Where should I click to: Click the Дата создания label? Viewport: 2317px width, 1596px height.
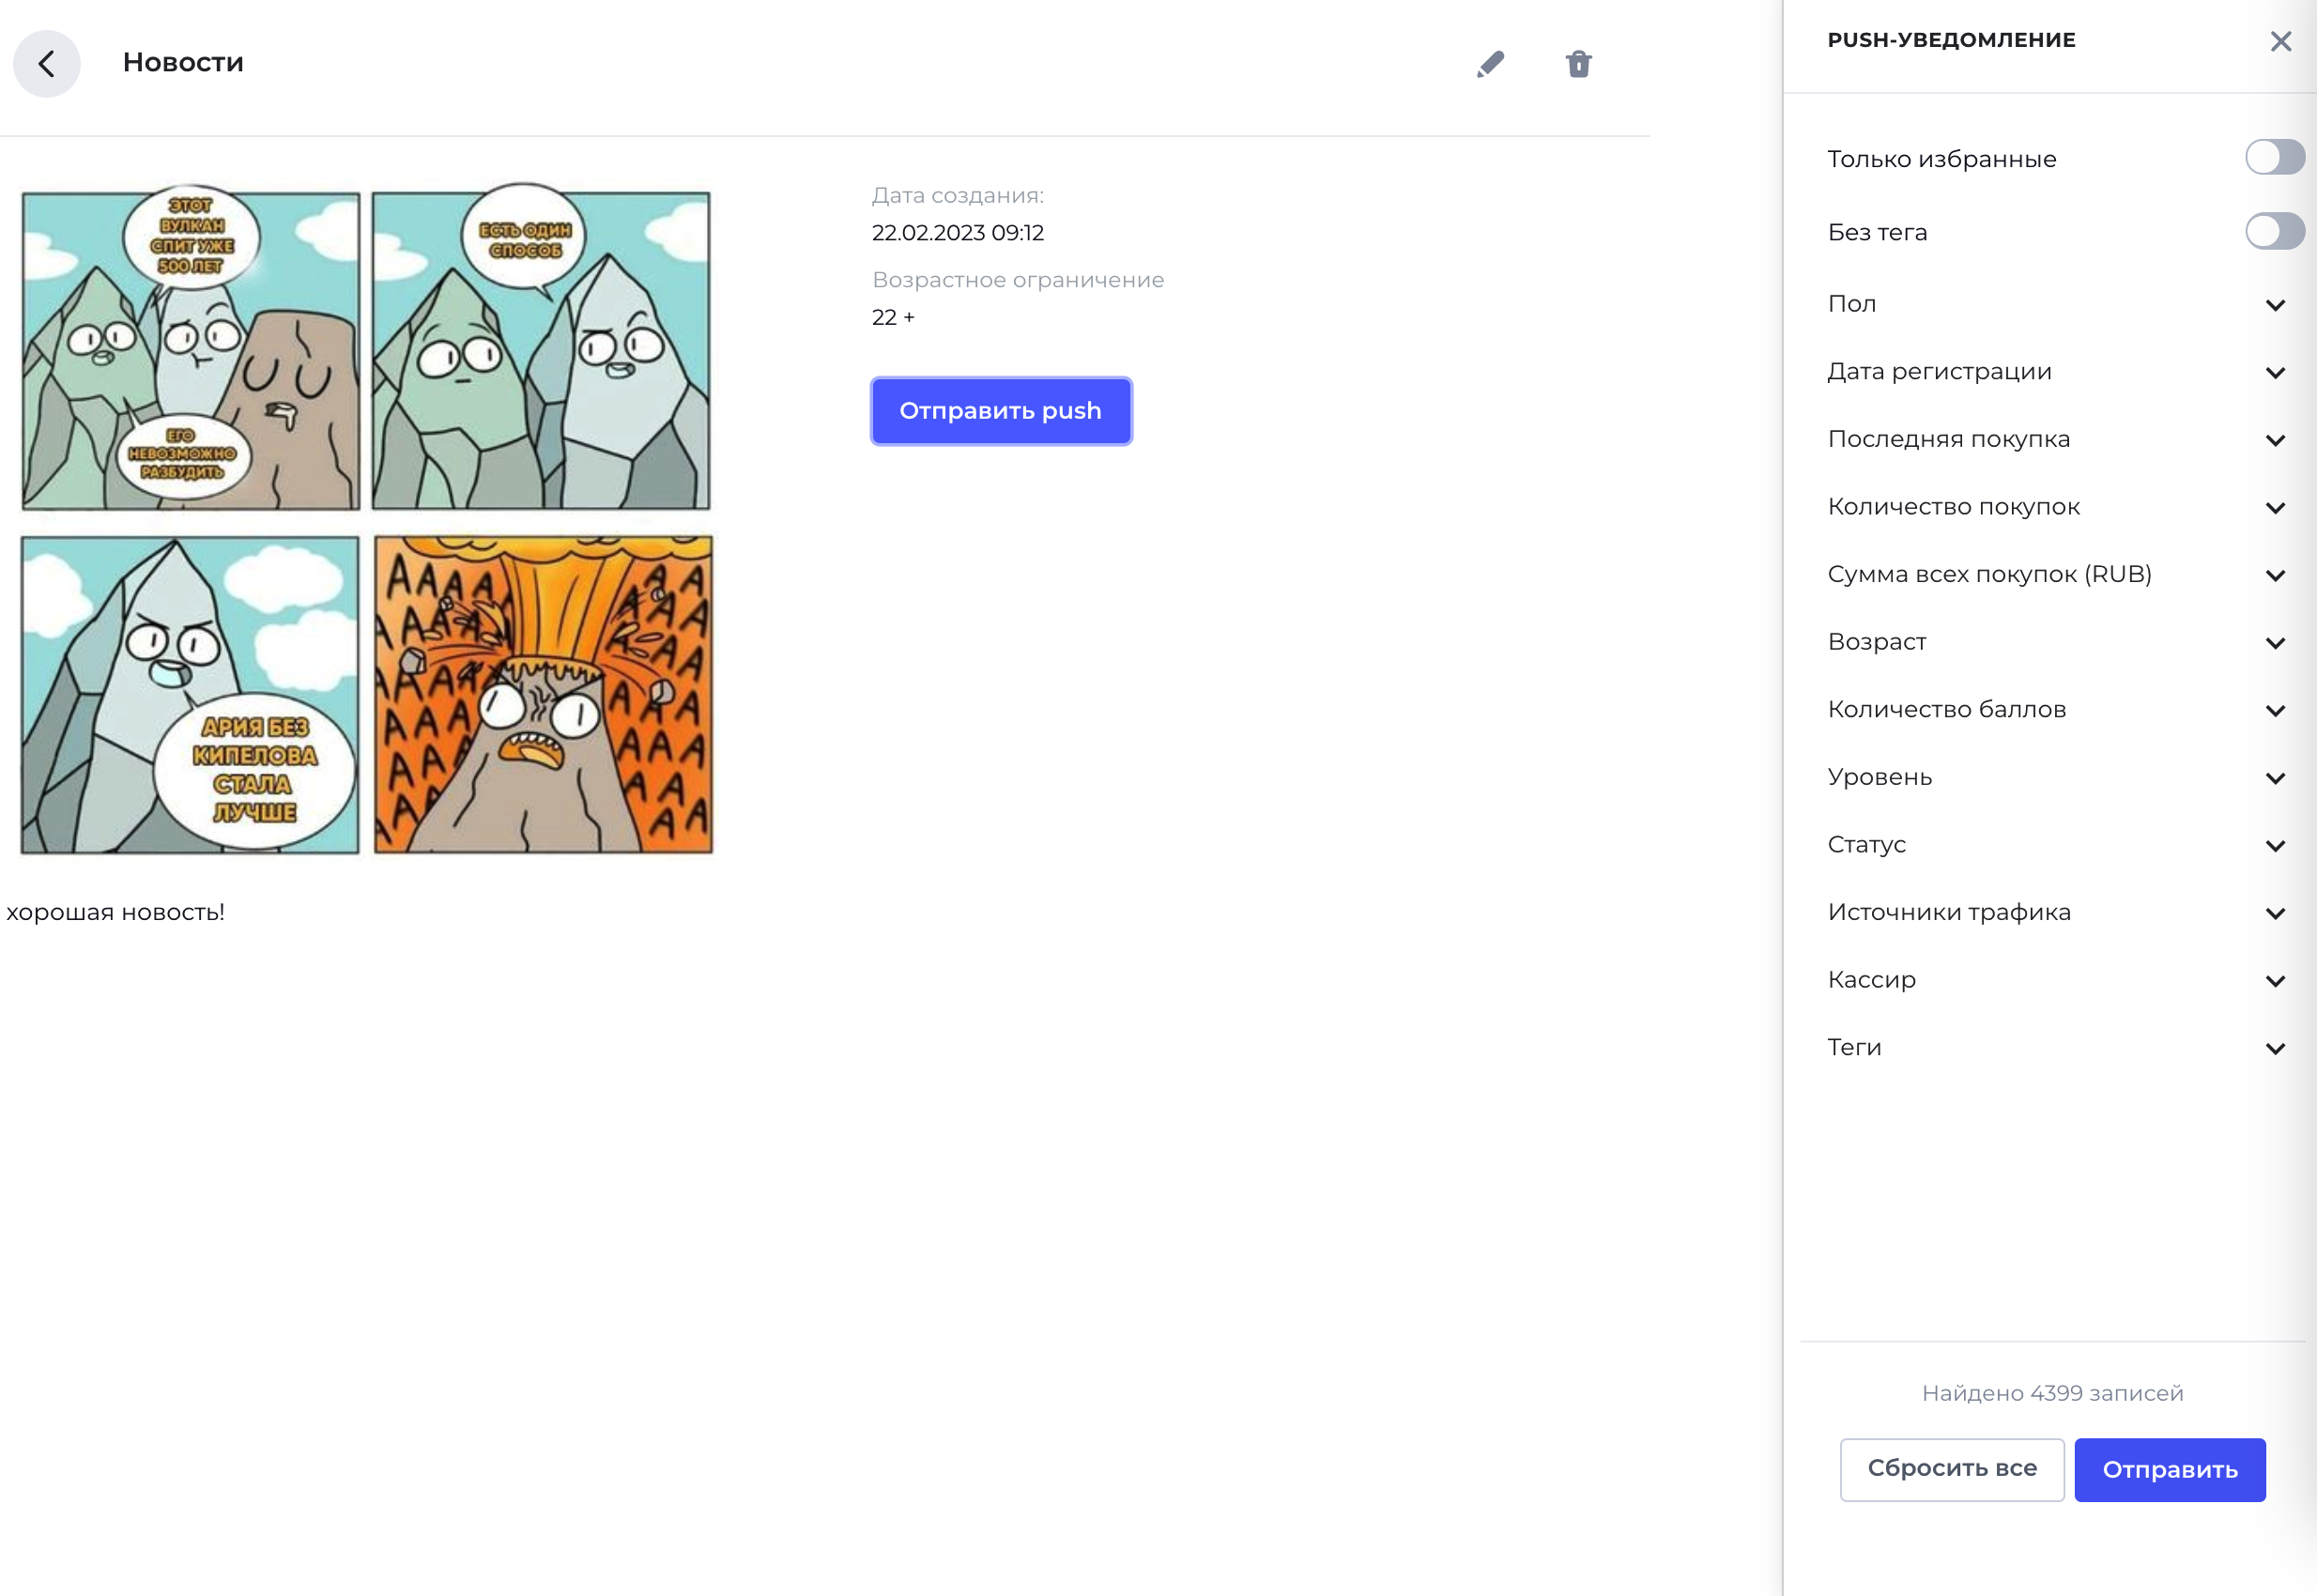click(x=957, y=196)
